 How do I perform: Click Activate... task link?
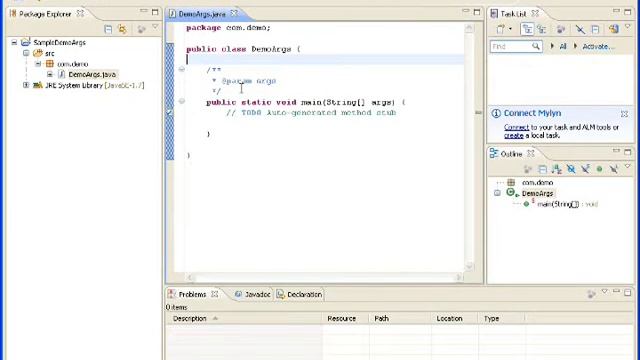click(598, 47)
